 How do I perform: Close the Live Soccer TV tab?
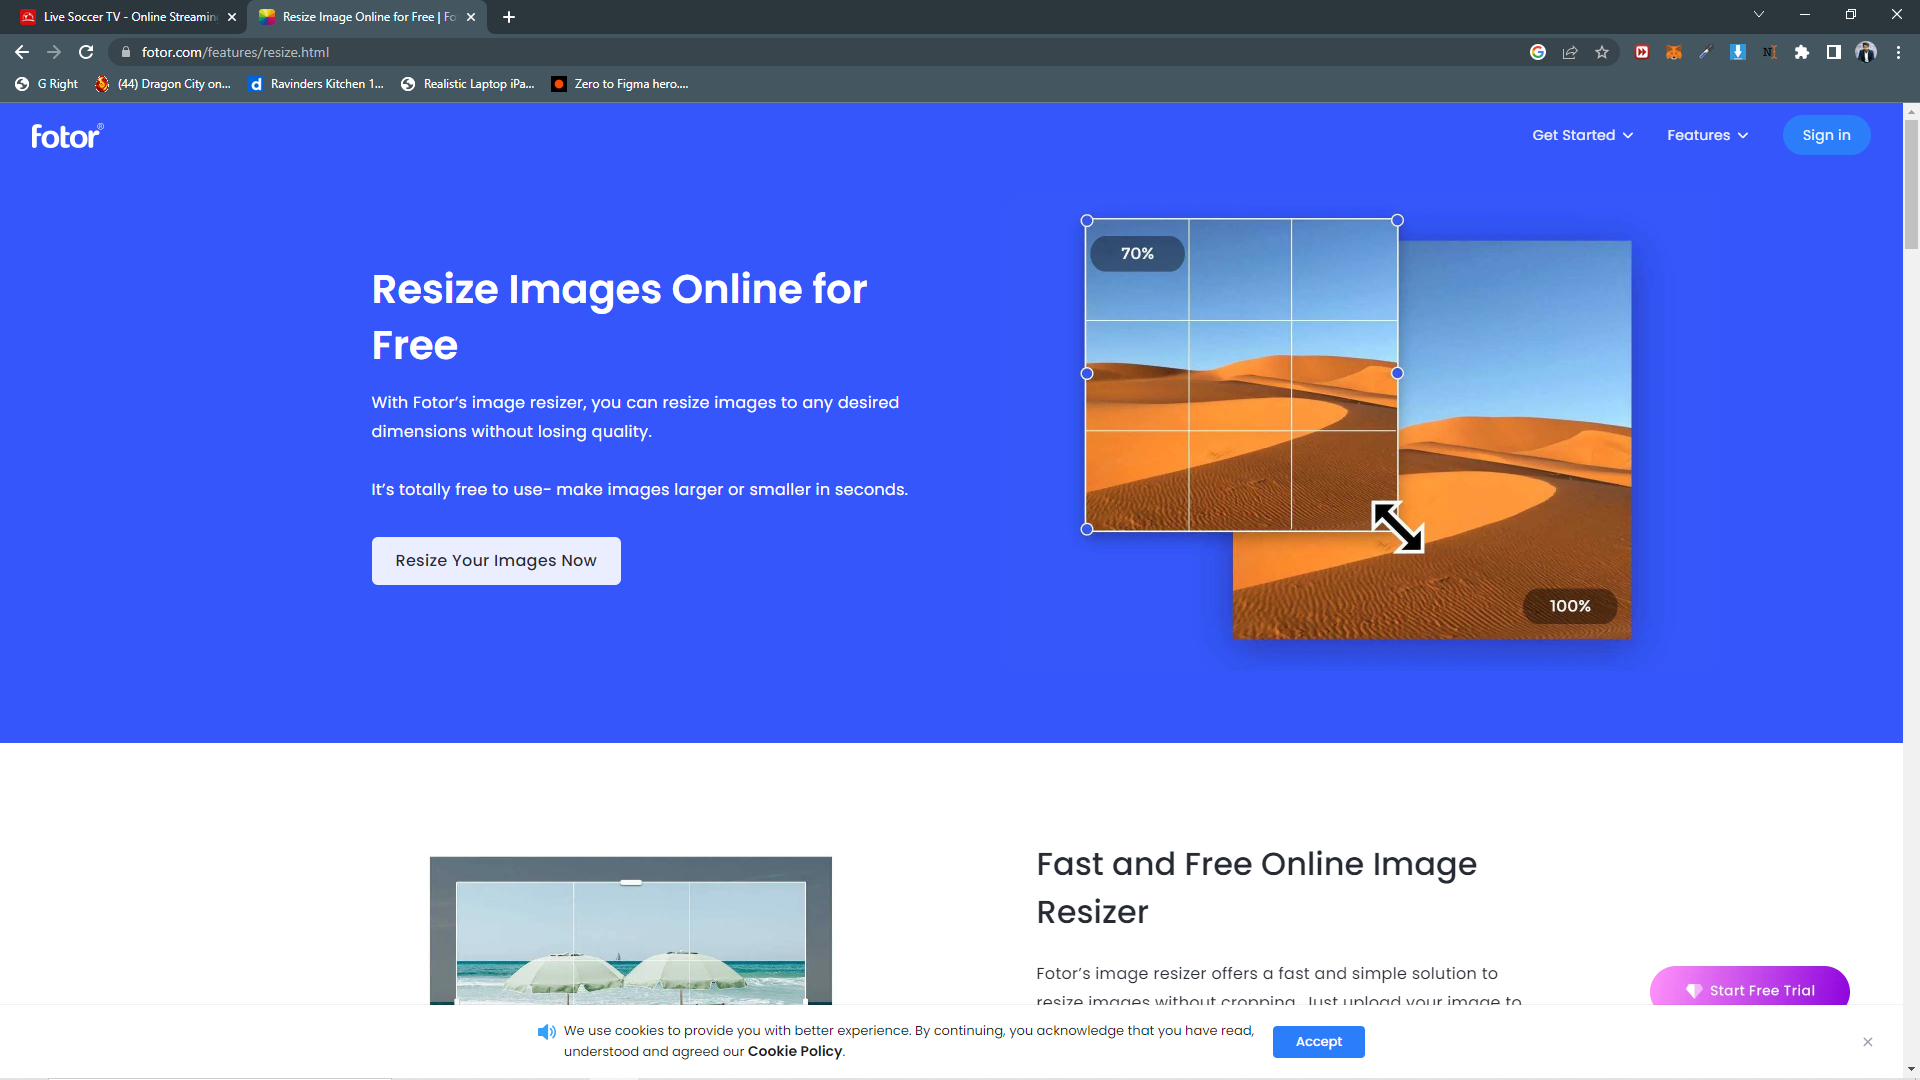tap(232, 17)
